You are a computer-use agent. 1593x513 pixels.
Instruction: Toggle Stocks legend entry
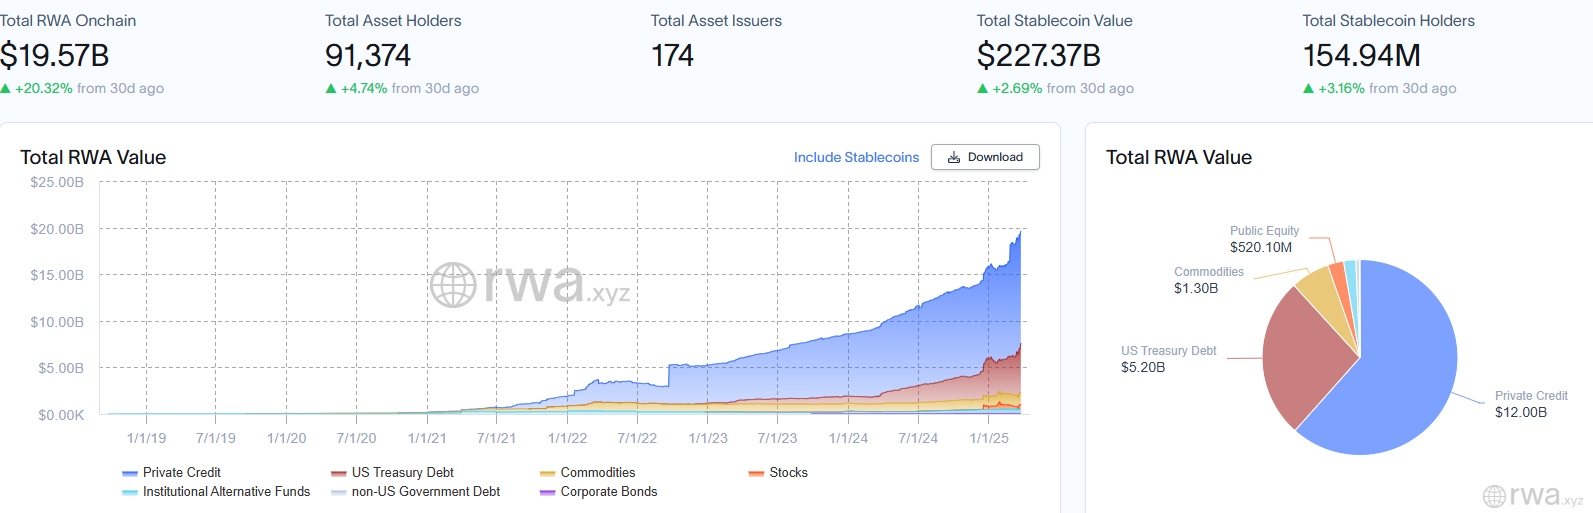[788, 472]
